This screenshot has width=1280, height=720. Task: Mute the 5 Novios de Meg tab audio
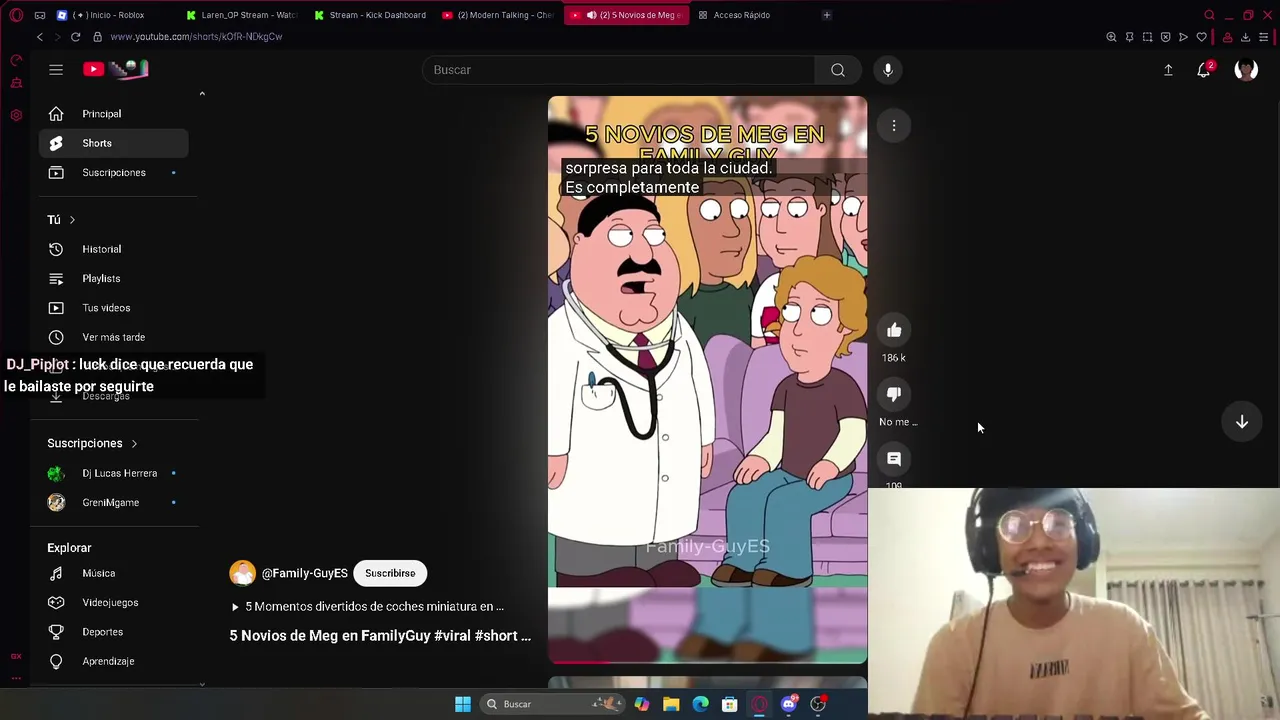(591, 15)
